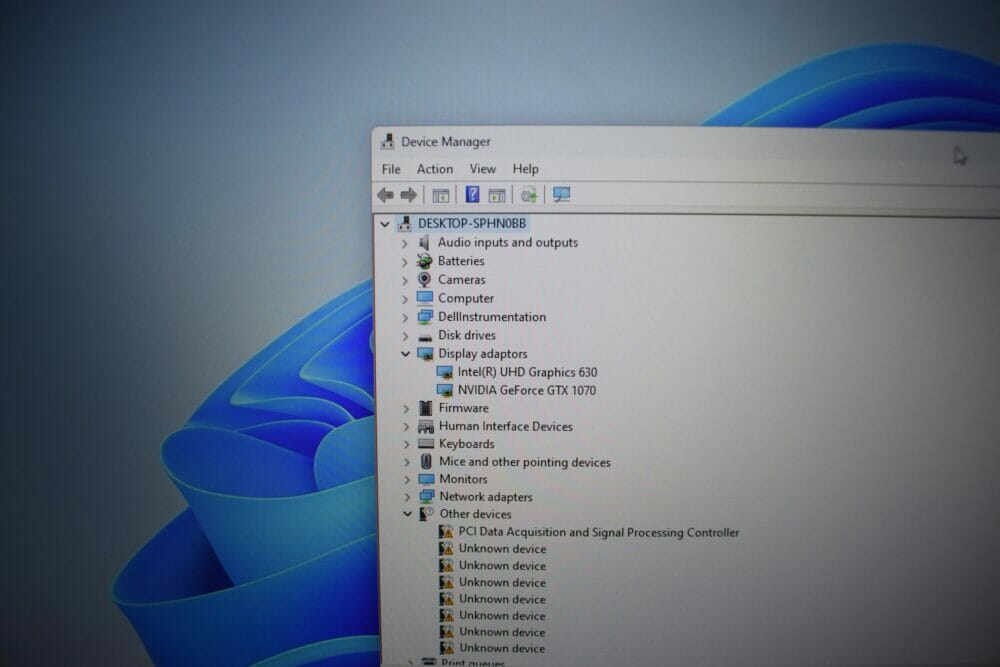The width and height of the screenshot is (1000, 667).
Task: Click the Monitors category icon
Action: 426,479
